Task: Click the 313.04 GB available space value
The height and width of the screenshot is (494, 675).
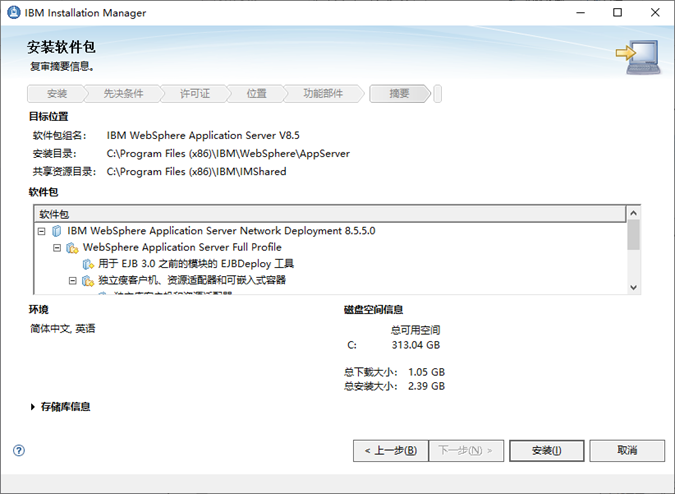Action: 416,345
